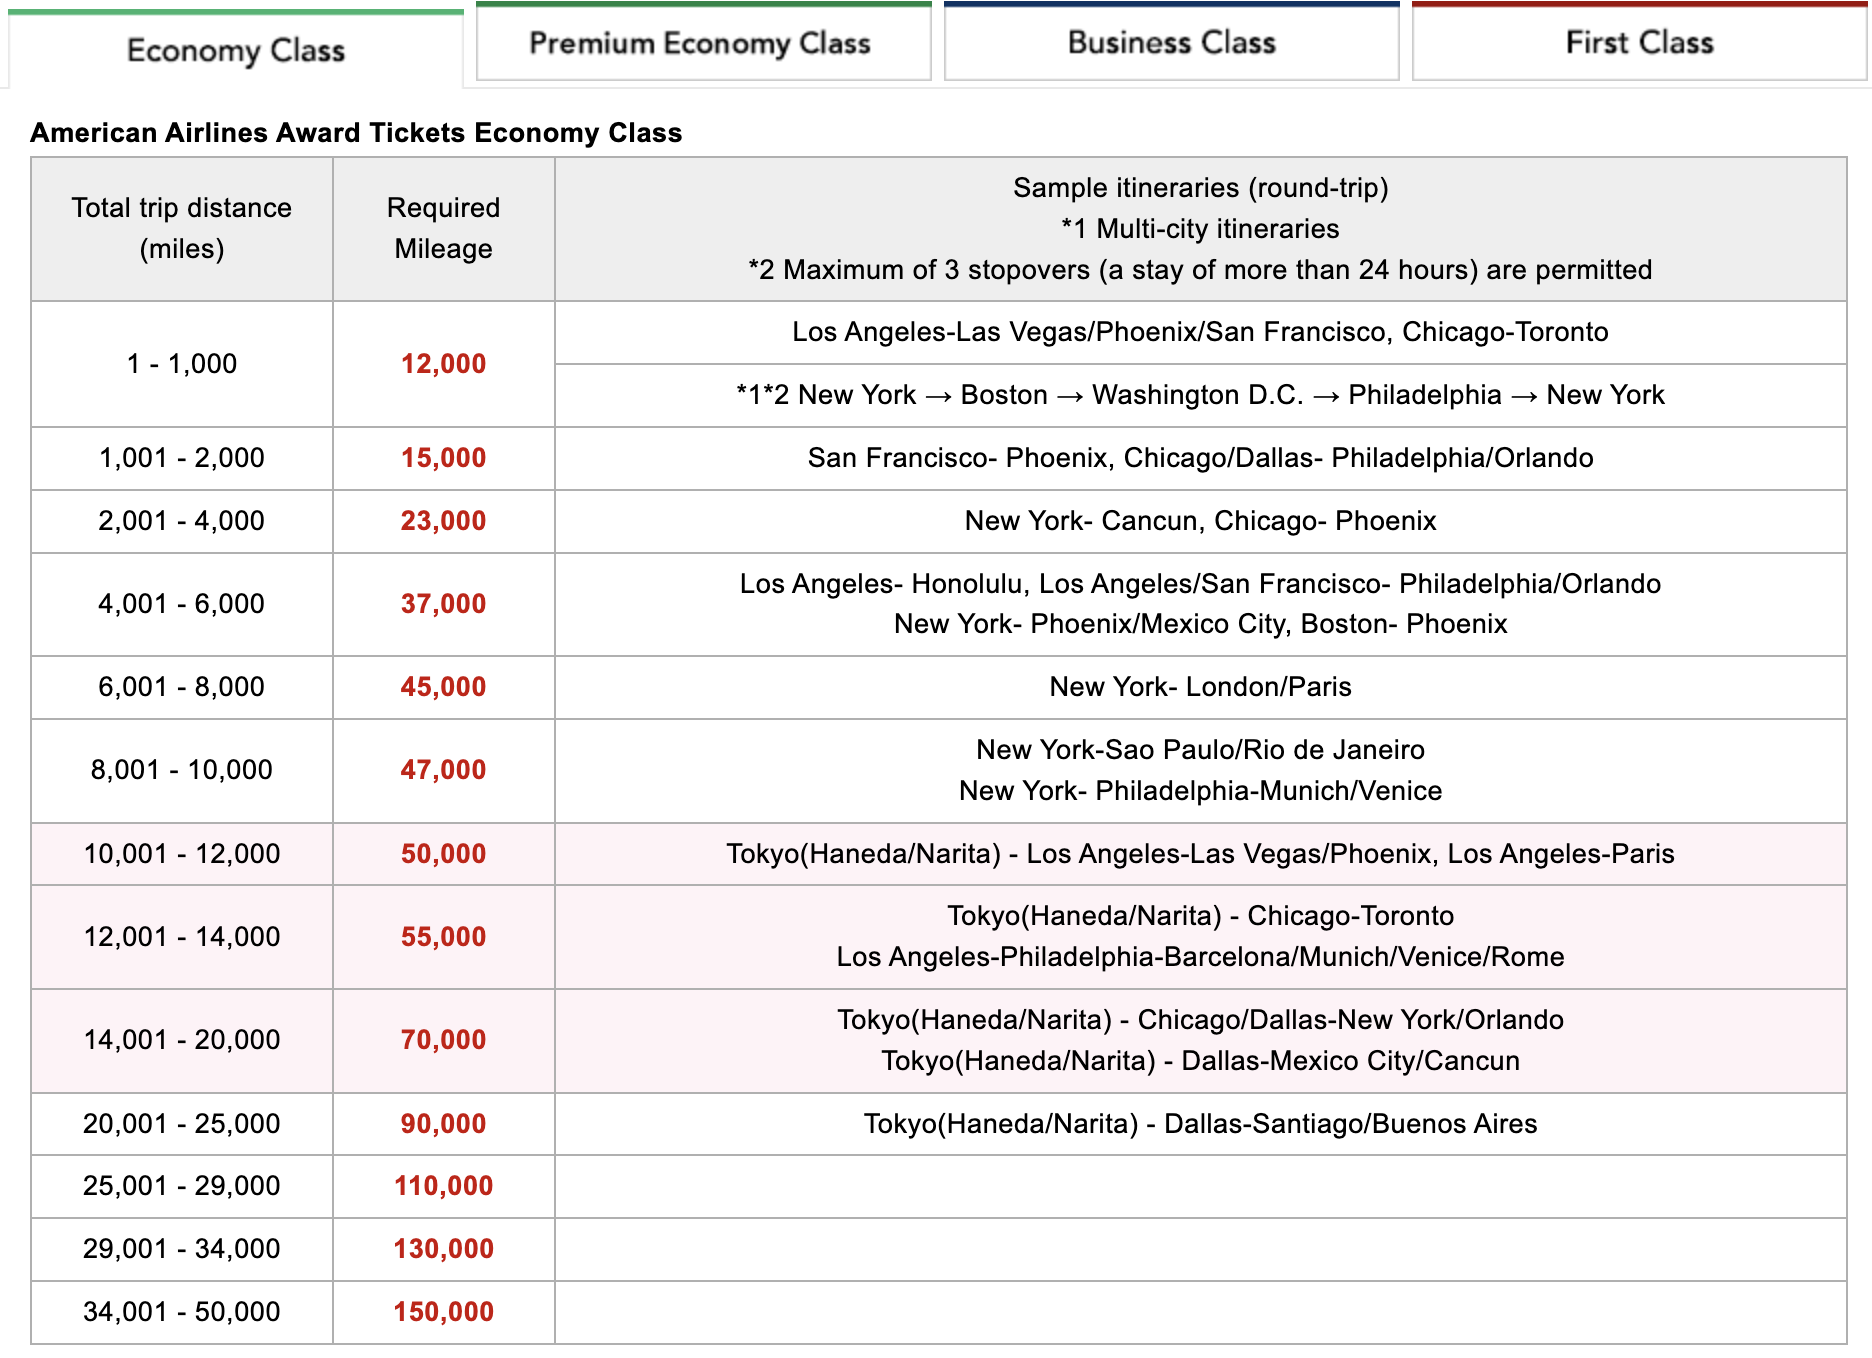Click the '130,000' required mileage value
The height and width of the screenshot is (1358, 1872).
[x=444, y=1249]
